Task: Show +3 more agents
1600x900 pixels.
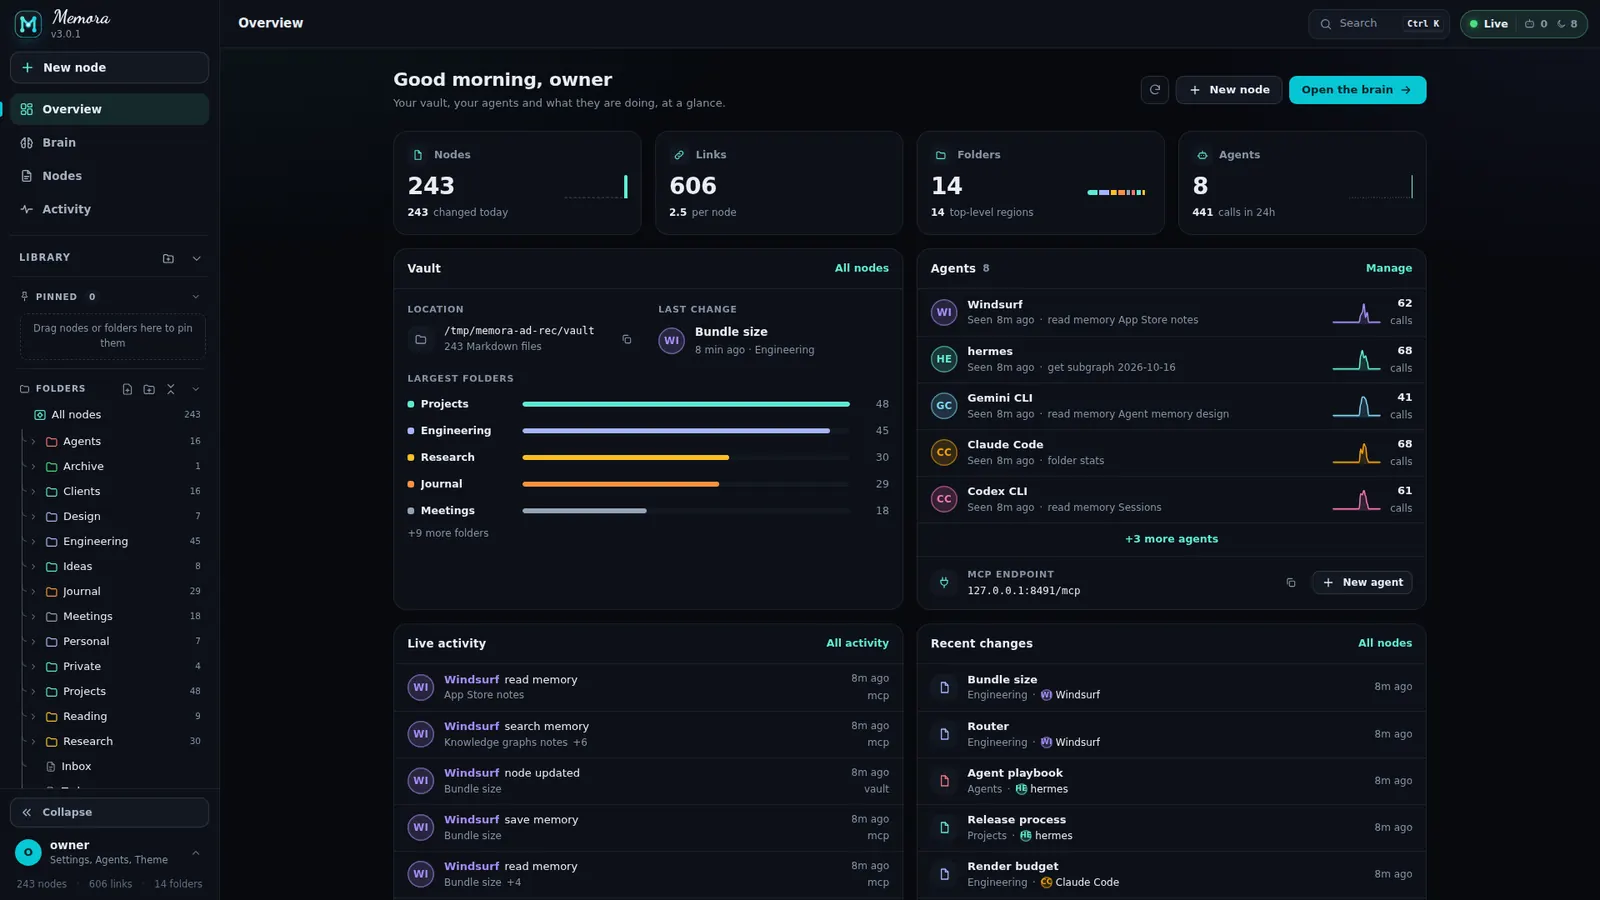Action: click(x=1171, y=539)
